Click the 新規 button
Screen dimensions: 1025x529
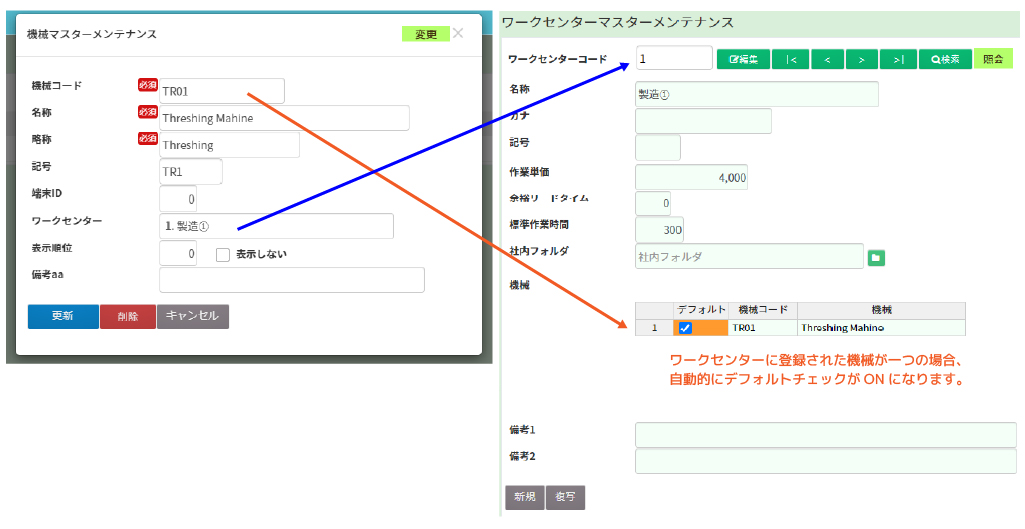(x=524, y=497)
